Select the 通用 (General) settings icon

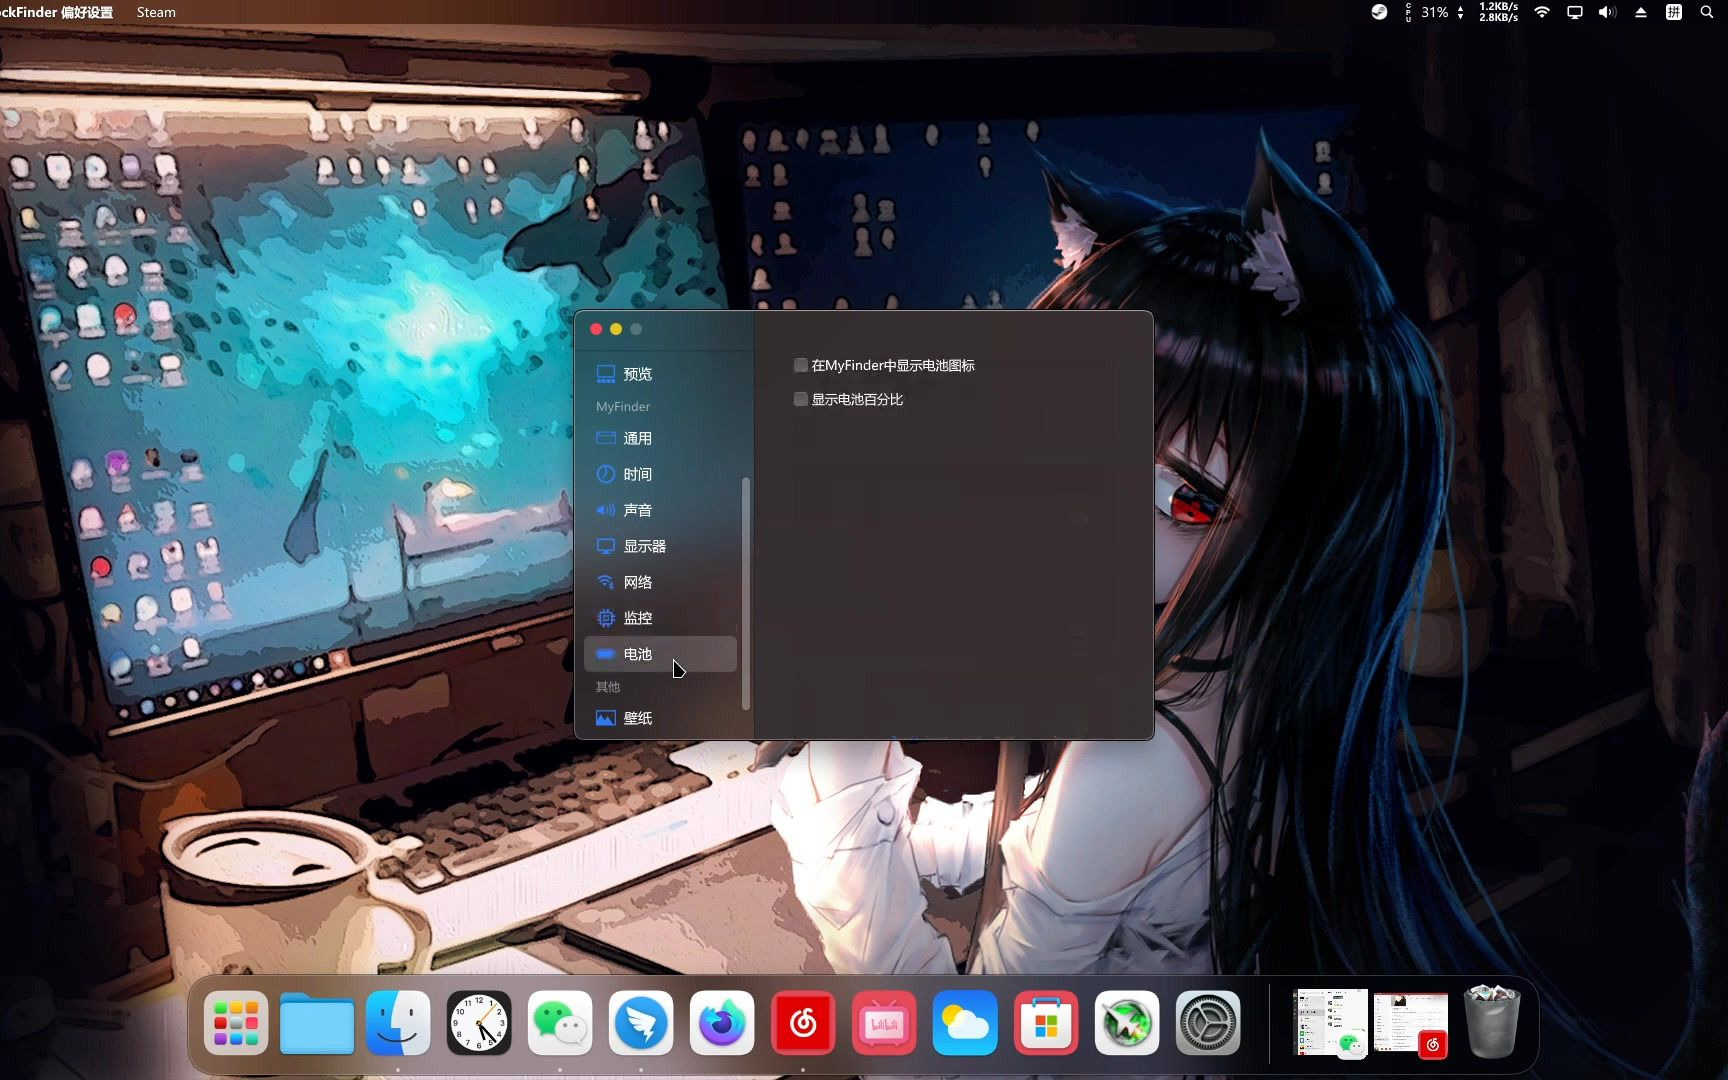(x=638, y=438)
